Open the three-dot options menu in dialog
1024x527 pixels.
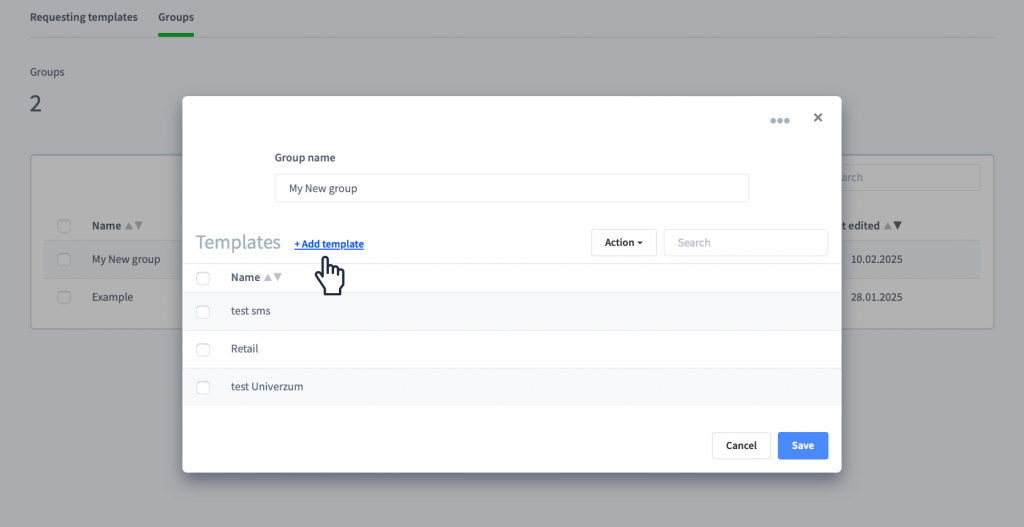(780, 120)
